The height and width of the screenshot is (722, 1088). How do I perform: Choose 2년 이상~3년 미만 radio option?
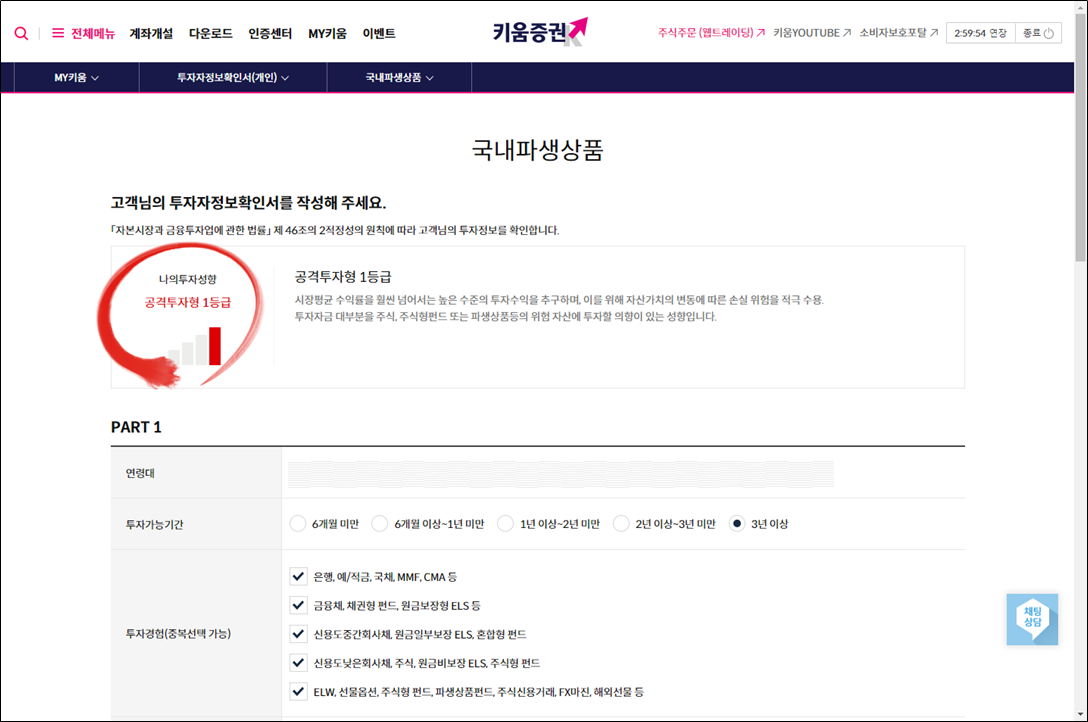click(621, 524)
